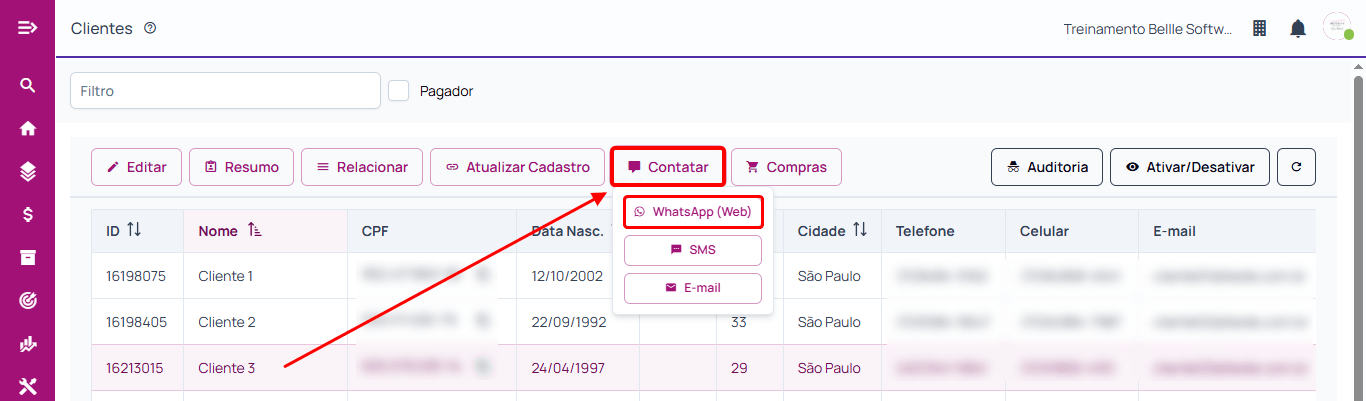This screenshot has height=401, width=1366.
Task: Toggle Ativar/Desativar for selected client
Action: [1189, 167]
